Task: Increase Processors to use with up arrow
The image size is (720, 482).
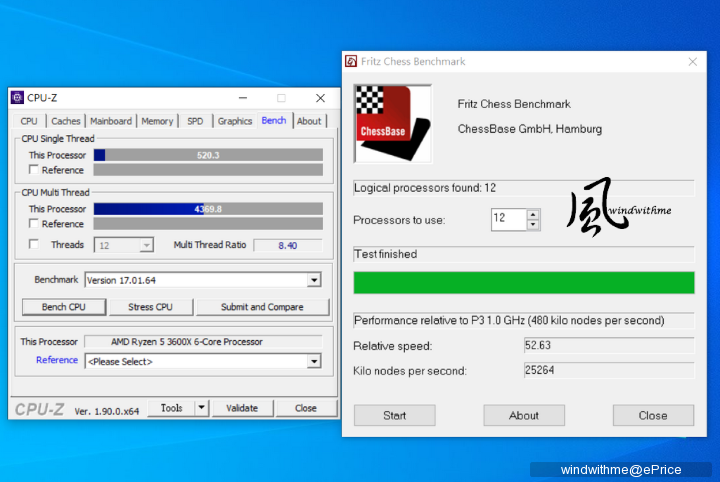Action: point(533,214)
